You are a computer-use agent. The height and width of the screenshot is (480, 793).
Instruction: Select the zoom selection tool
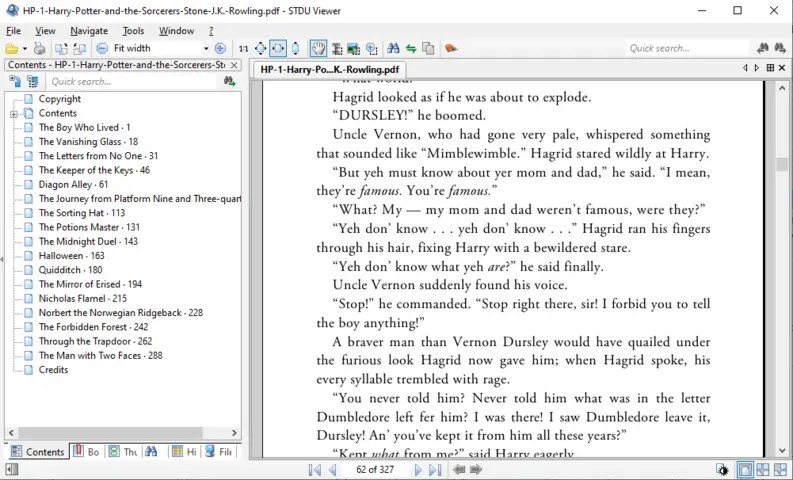[372, 49]
